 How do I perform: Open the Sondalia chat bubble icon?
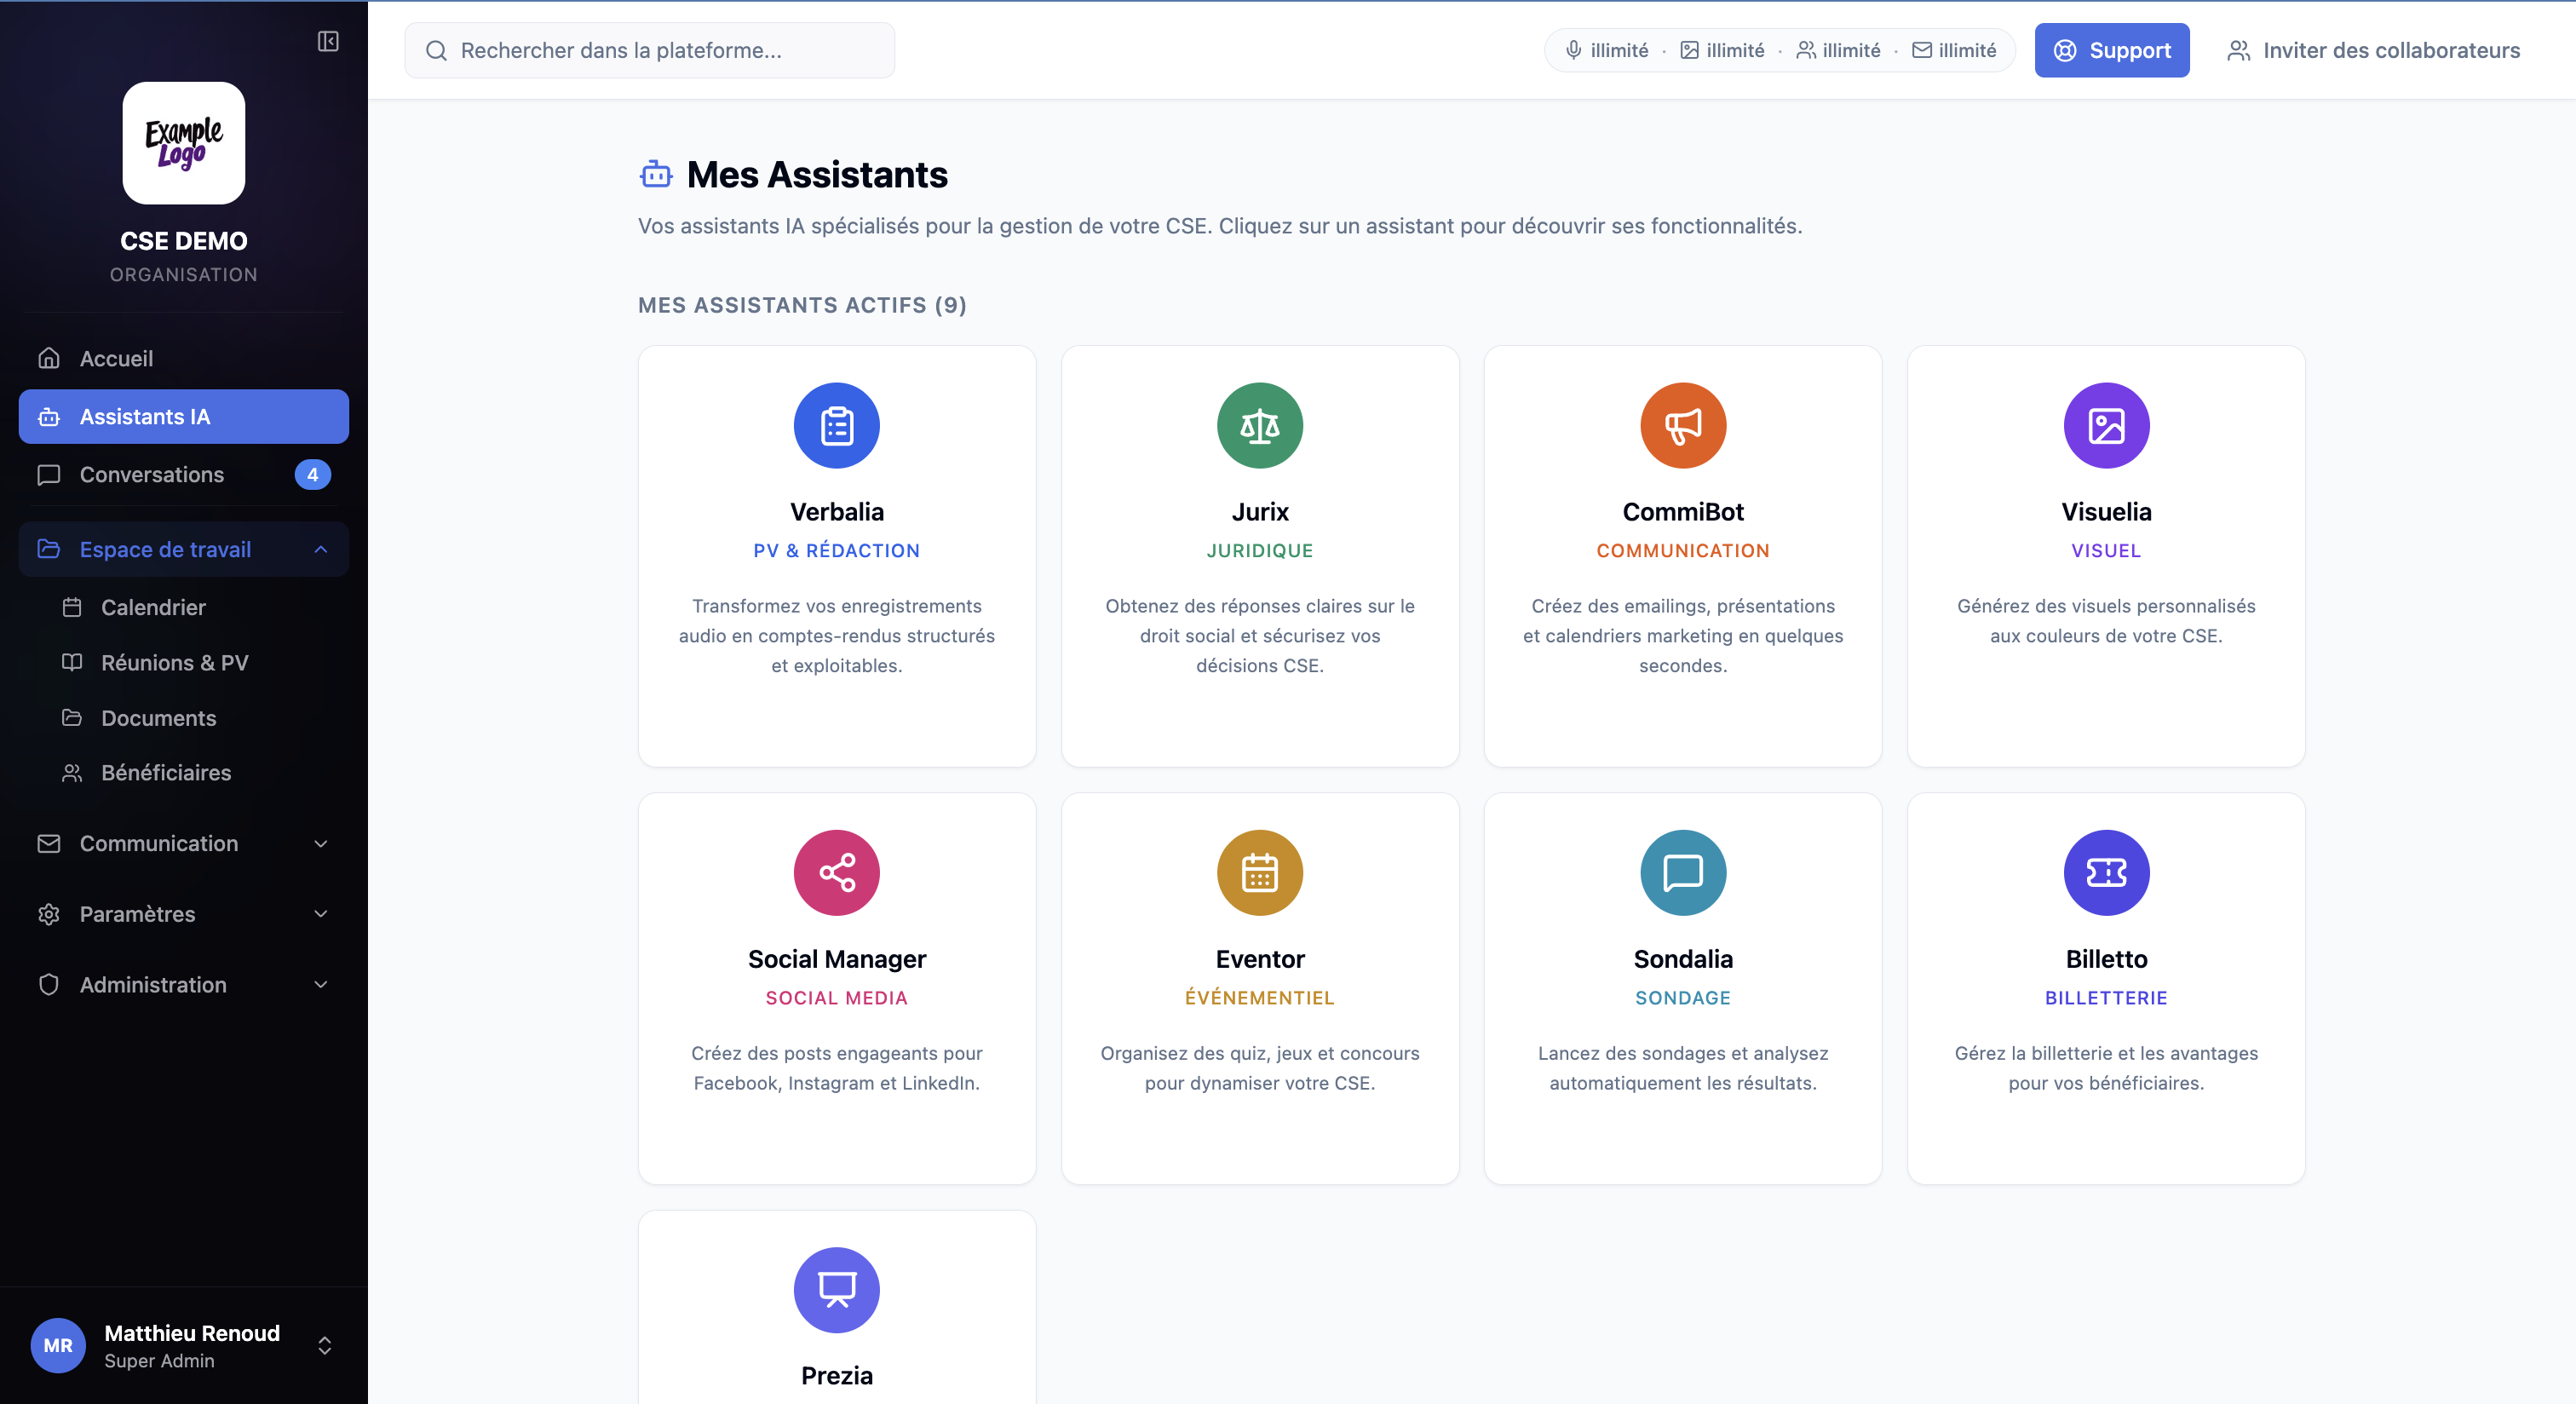click(x=1683, y=872)
